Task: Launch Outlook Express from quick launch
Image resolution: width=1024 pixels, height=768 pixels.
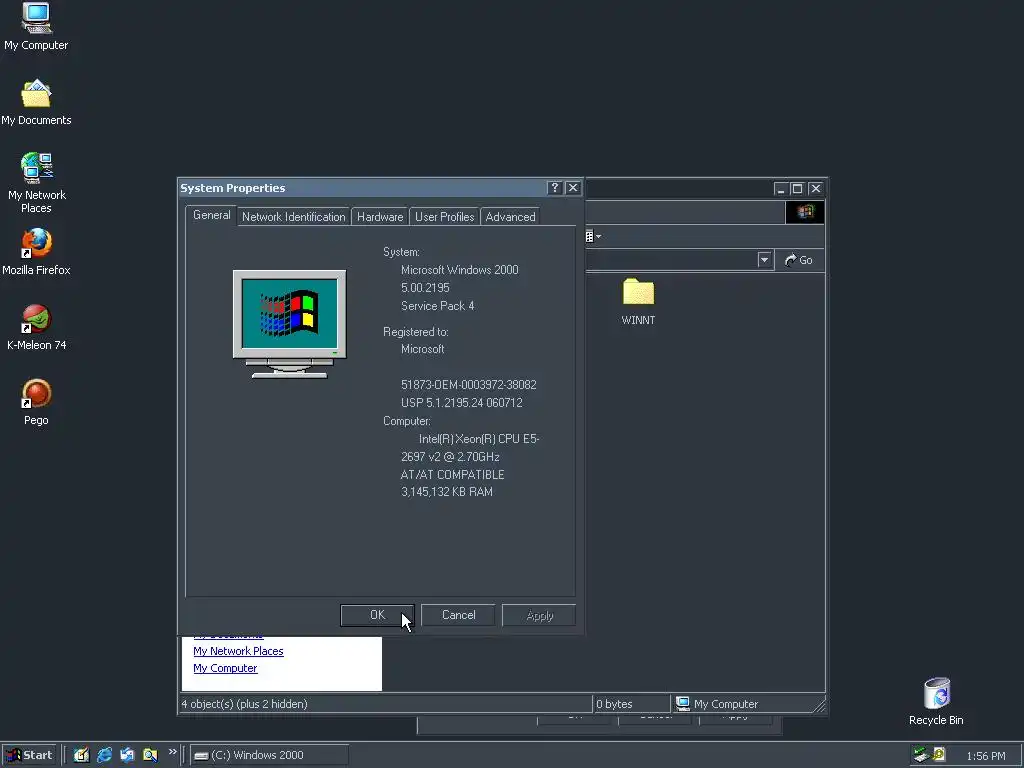Action: tap(127, 755)
